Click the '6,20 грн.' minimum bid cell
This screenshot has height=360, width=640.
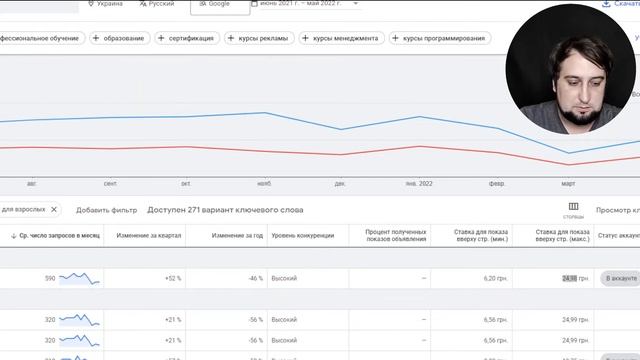click(496, 278)
